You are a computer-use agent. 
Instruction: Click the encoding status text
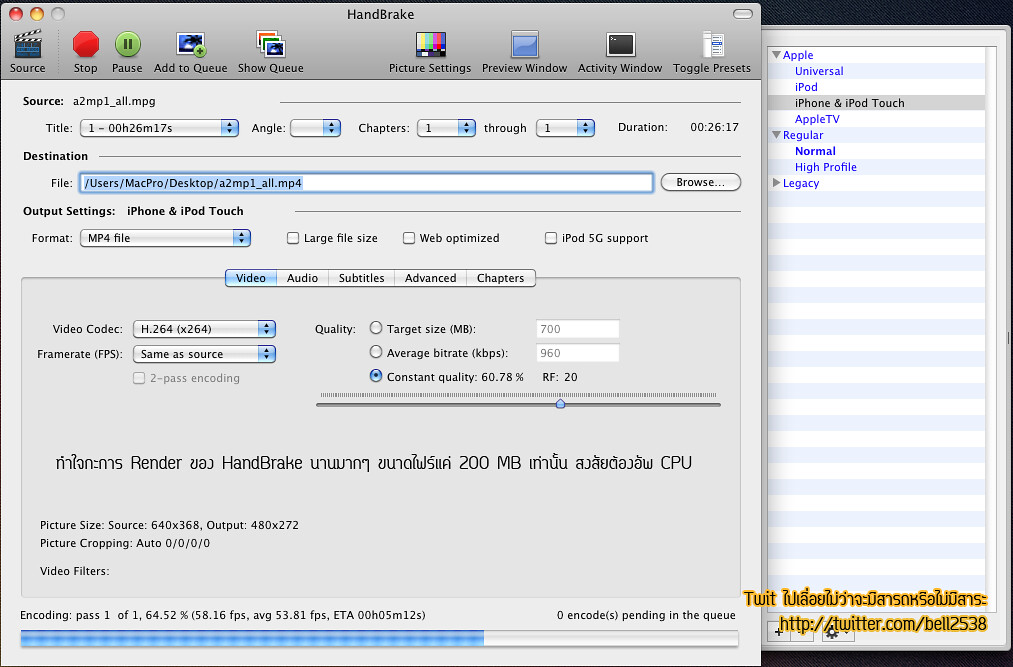point(222,615)
